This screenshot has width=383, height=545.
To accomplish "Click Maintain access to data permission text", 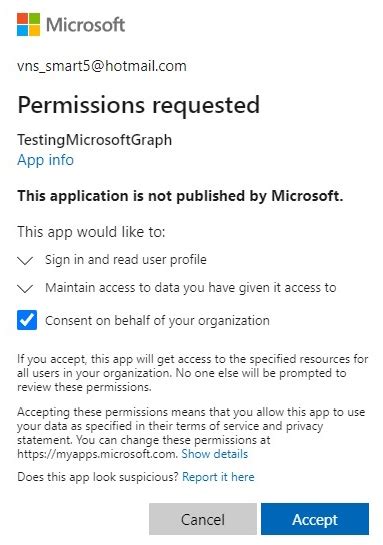I will (190, 288).
